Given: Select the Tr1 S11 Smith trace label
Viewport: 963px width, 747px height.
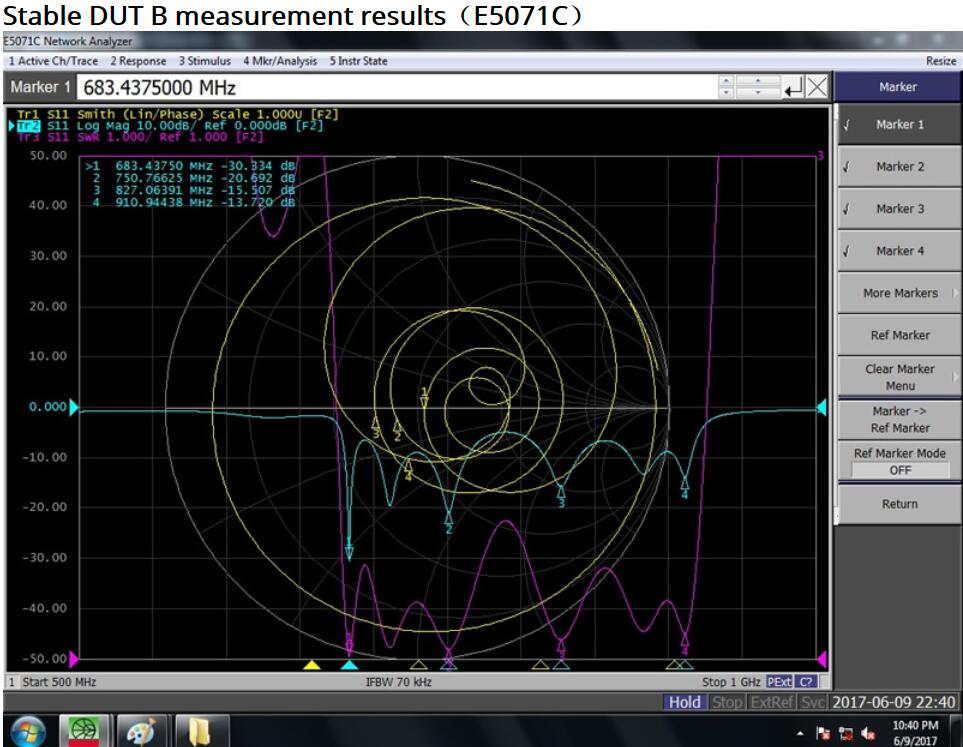Looking at the screenshot, I should [x=177, y=114].
